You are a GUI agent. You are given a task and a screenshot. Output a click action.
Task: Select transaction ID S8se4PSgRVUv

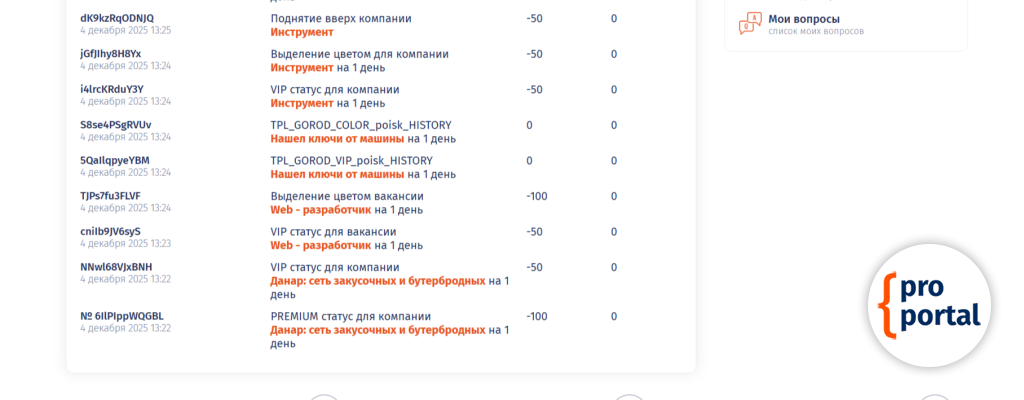click(x=115, y=125)
